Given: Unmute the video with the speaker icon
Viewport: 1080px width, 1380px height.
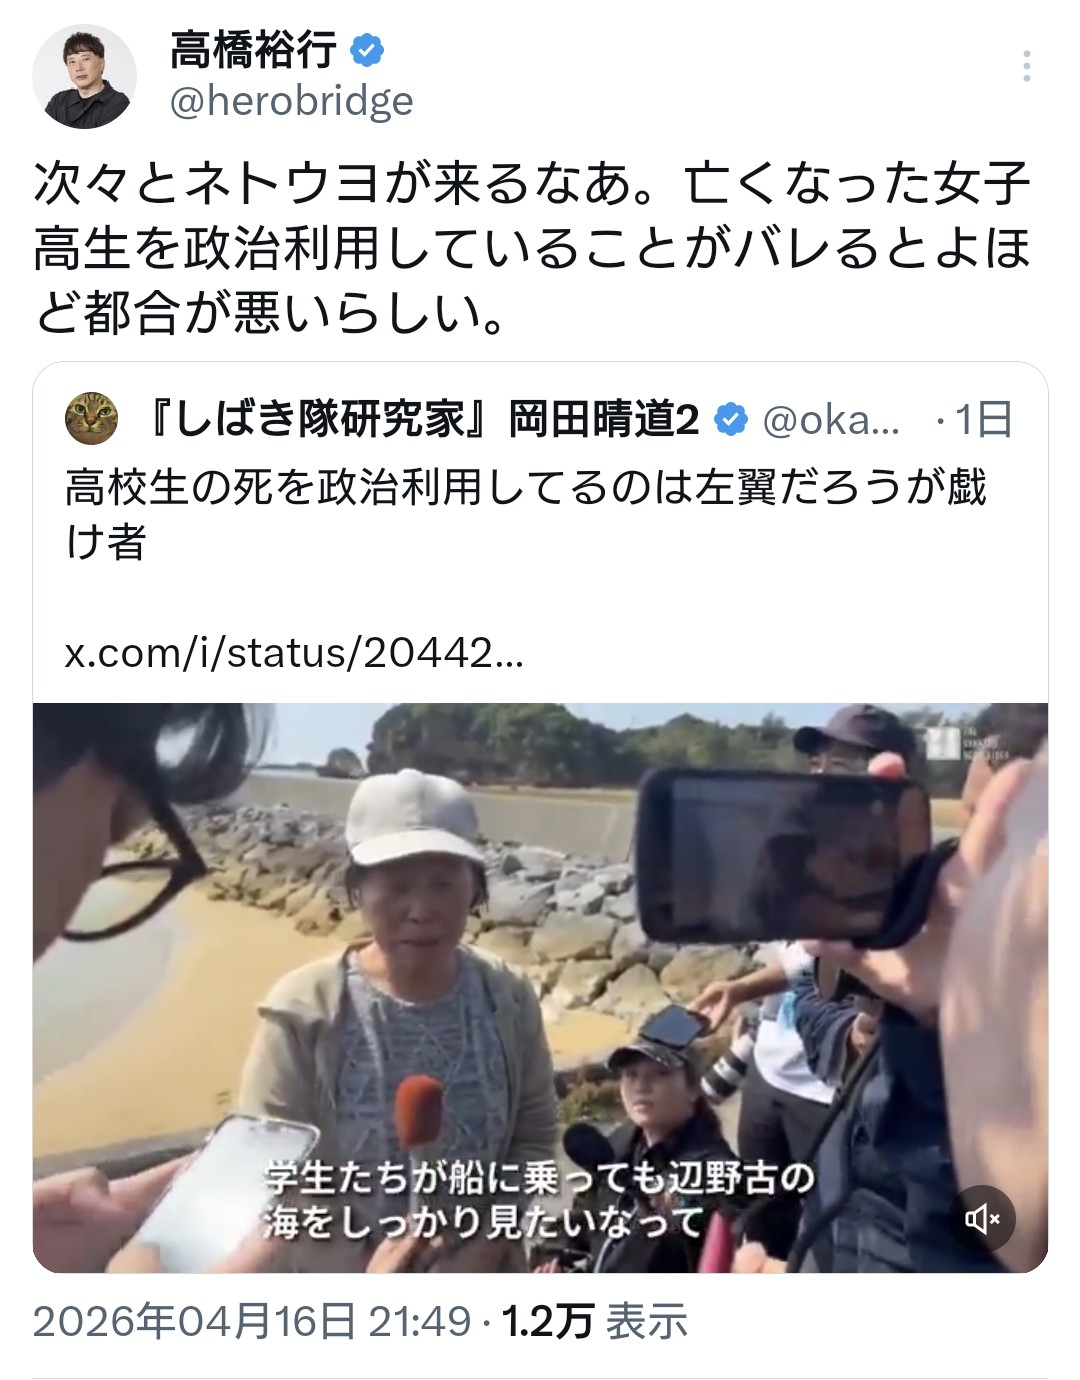Looking at the screenshot, I should point(982,1218).
